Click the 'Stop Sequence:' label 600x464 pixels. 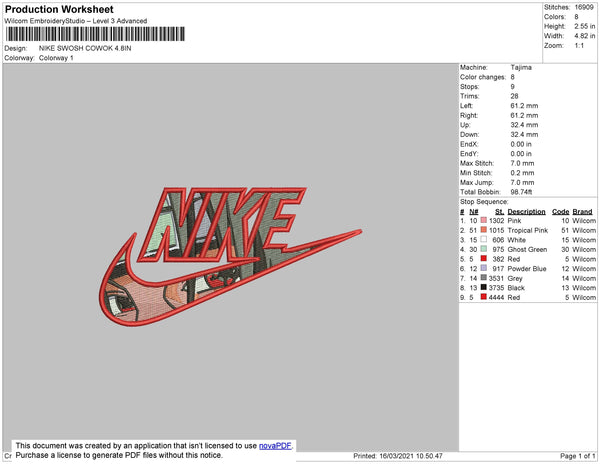click(484, 202)
